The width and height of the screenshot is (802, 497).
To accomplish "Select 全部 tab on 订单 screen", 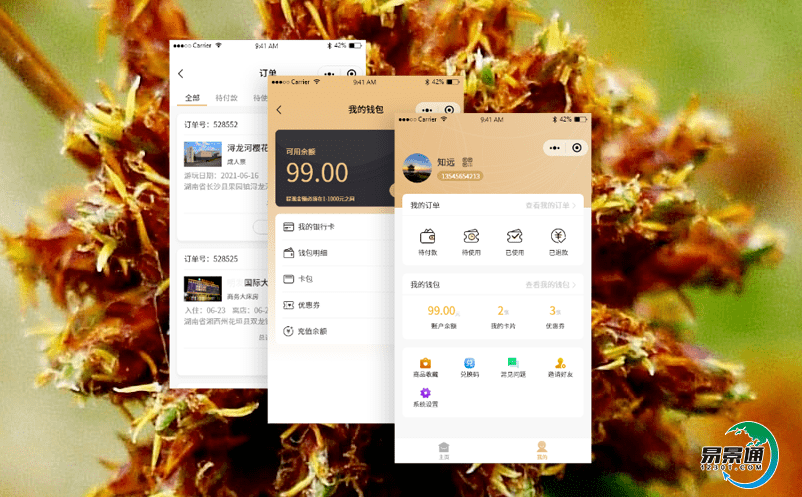I will point(192,98).
